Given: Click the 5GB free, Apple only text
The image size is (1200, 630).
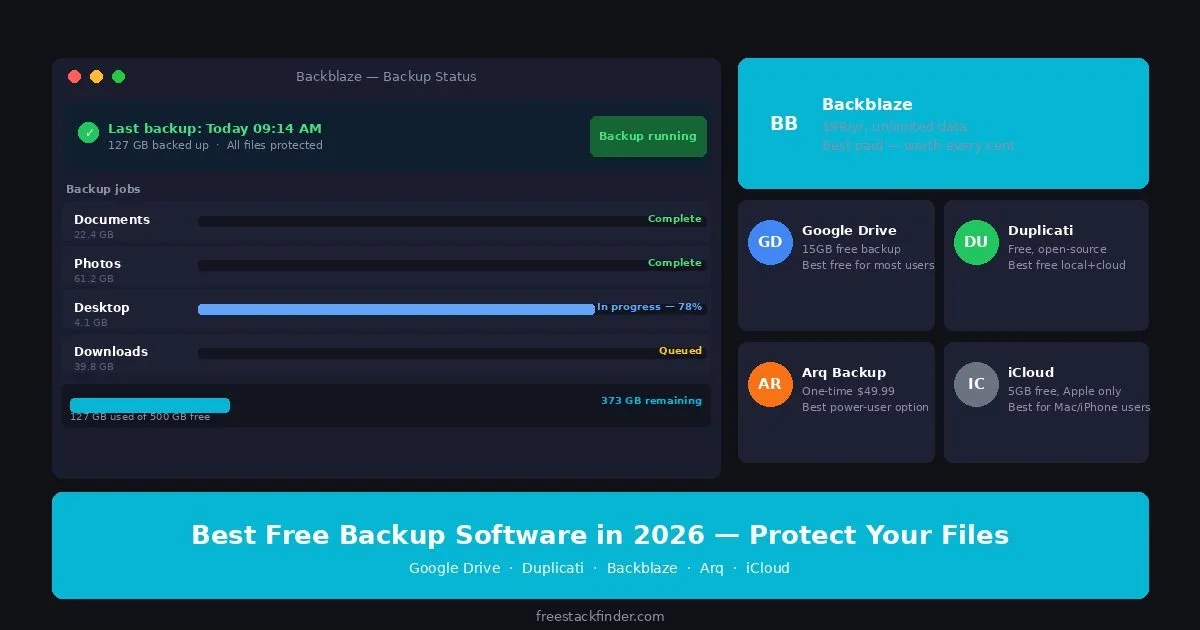Looking at the screenshot, I should pos(1065,391).
